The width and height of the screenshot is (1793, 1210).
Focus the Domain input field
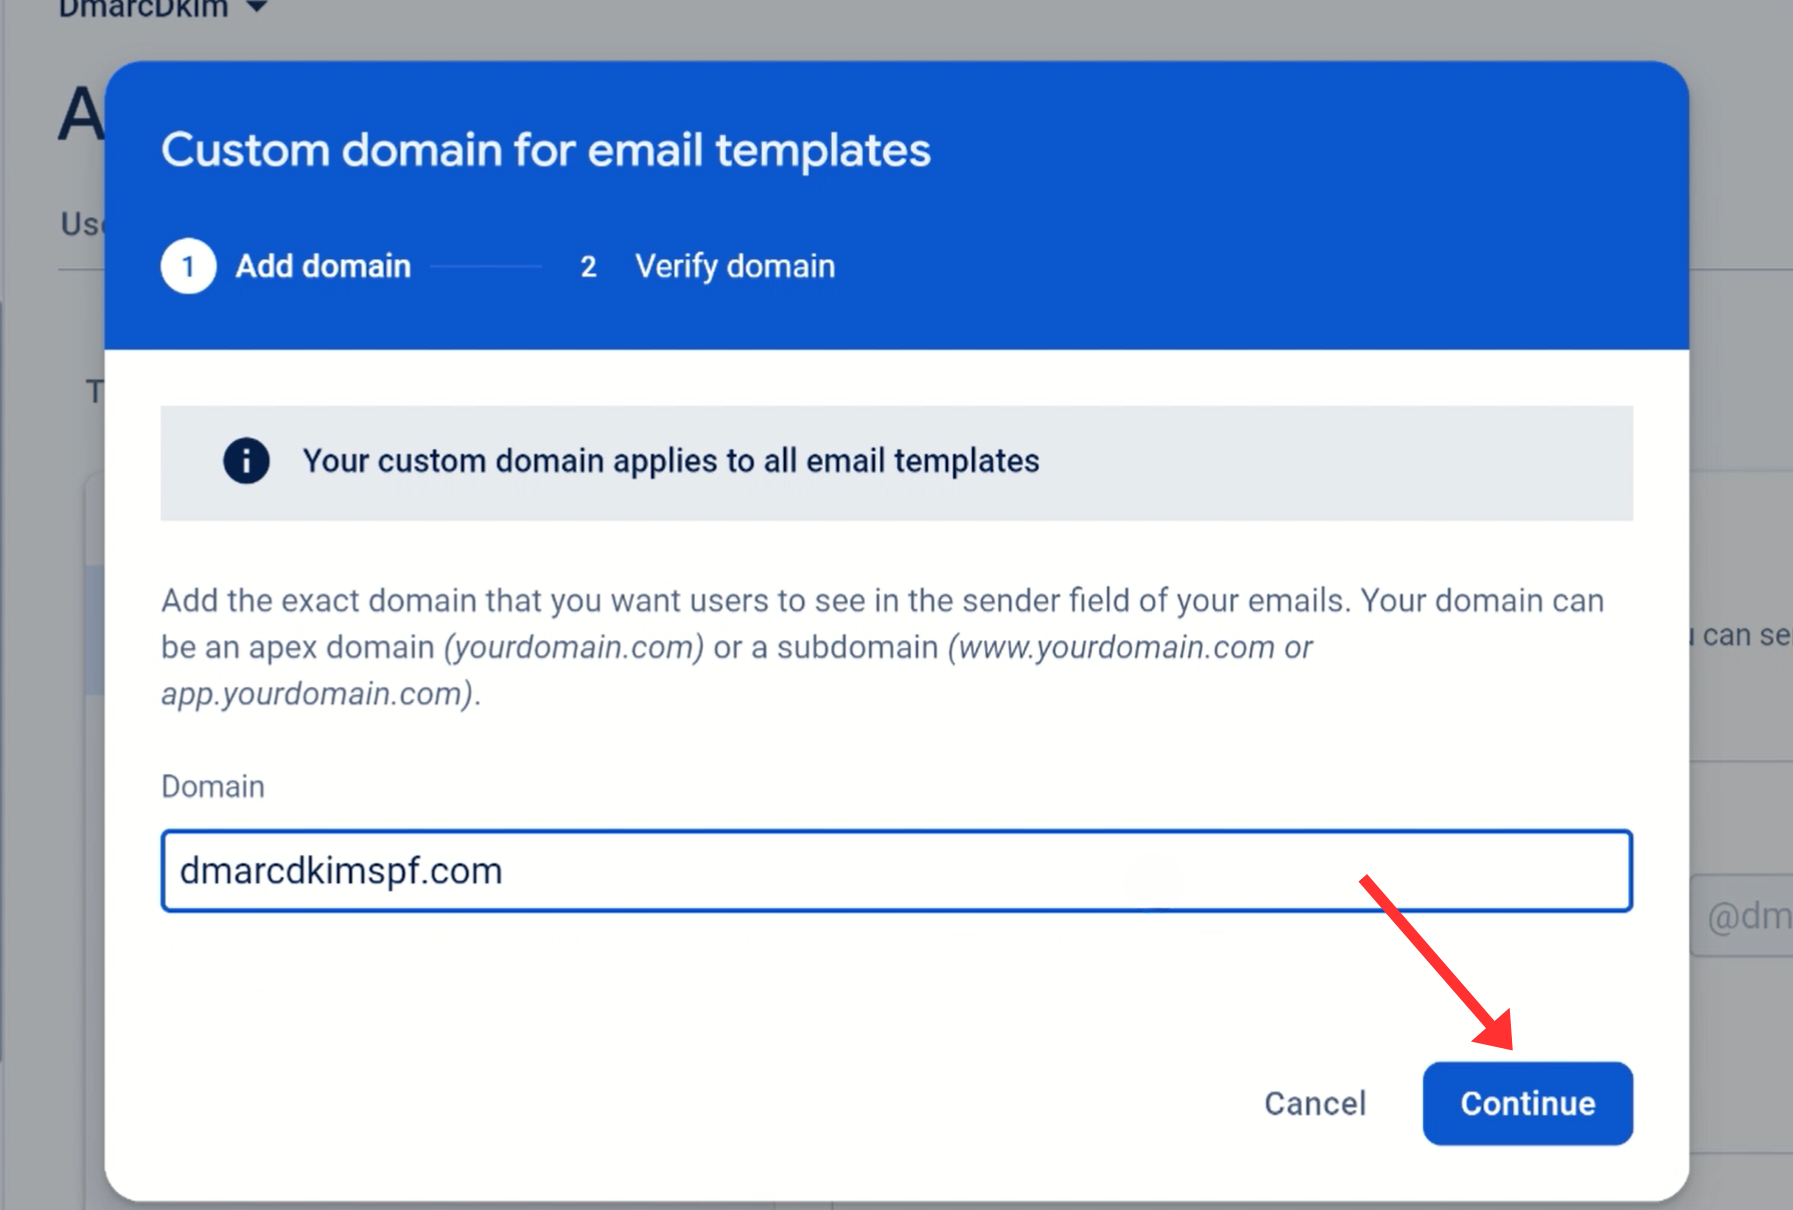point(896,871)
